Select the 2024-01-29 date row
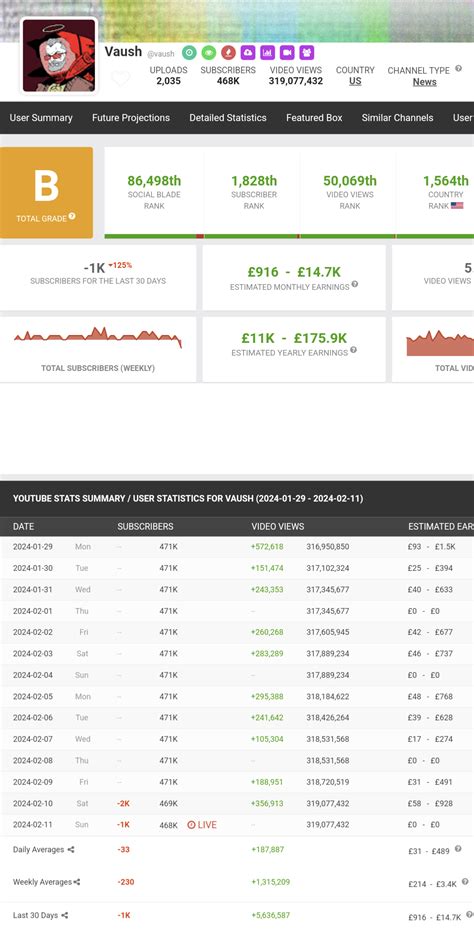 (237, 547)
